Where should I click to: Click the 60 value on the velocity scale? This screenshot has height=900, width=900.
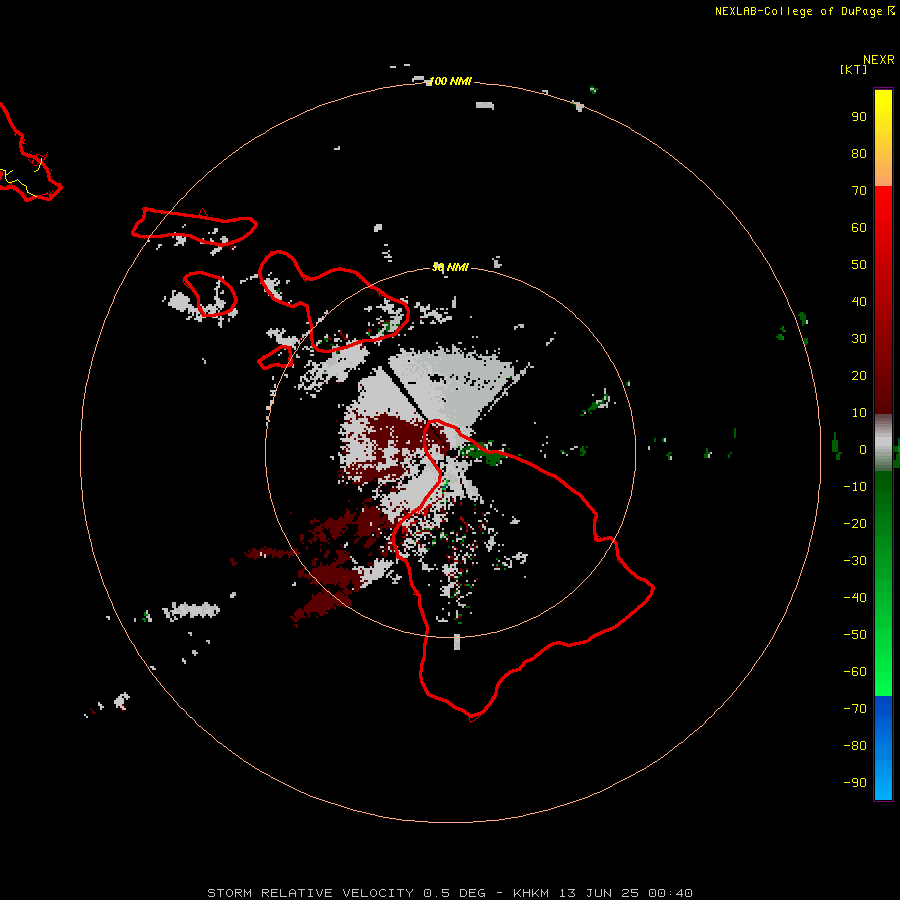(x=859, y=228)
